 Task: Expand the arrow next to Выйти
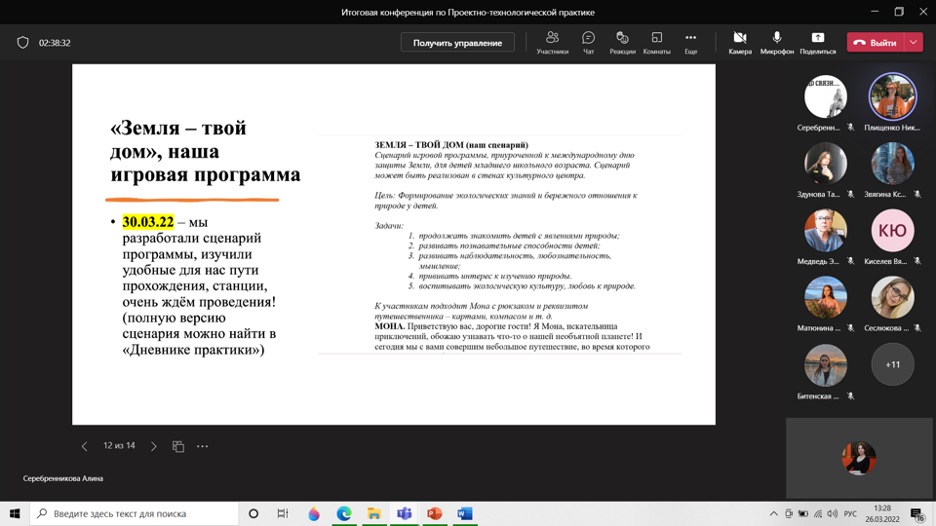click(x=914, y=43)
